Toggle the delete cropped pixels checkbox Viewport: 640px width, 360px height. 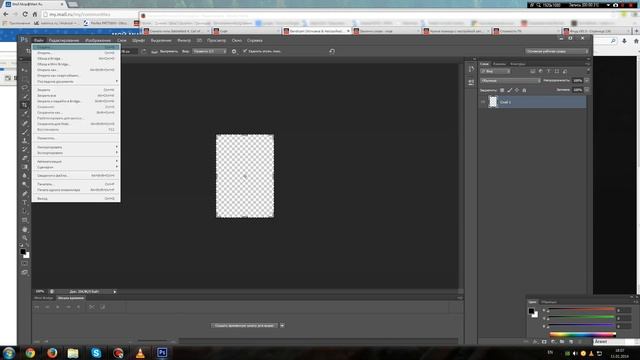tap(245, 51)
